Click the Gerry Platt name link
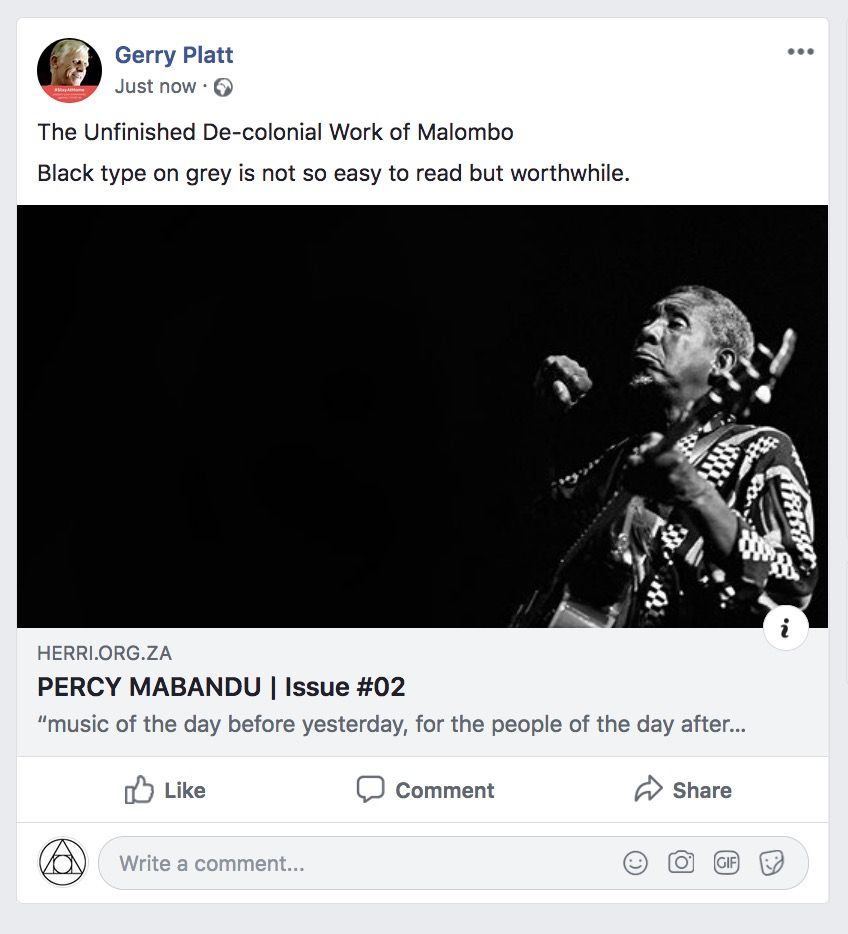Screen dimensions: 848x934 (x=174, y=55)
